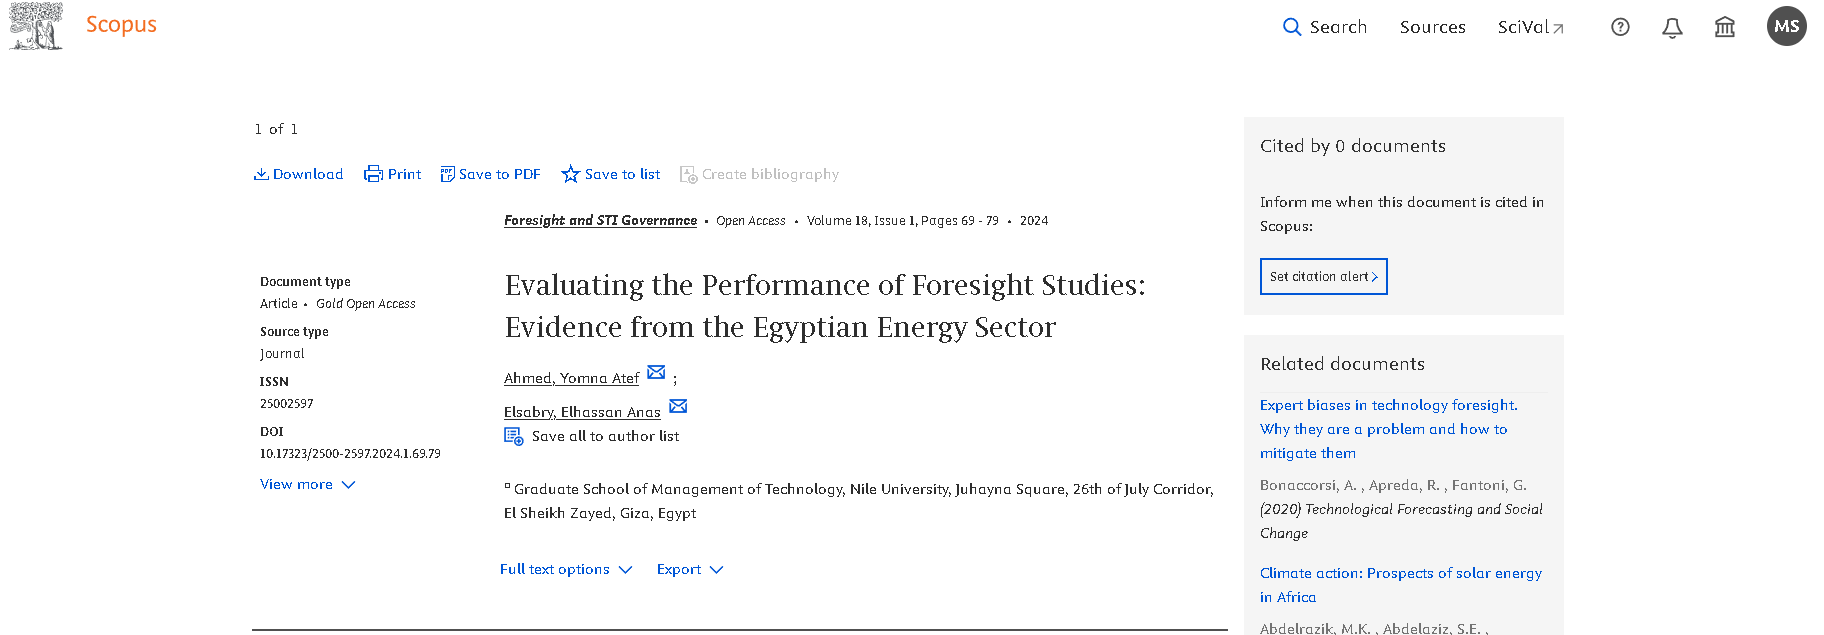Open the Export dropdown

click(x=690, y=569)
